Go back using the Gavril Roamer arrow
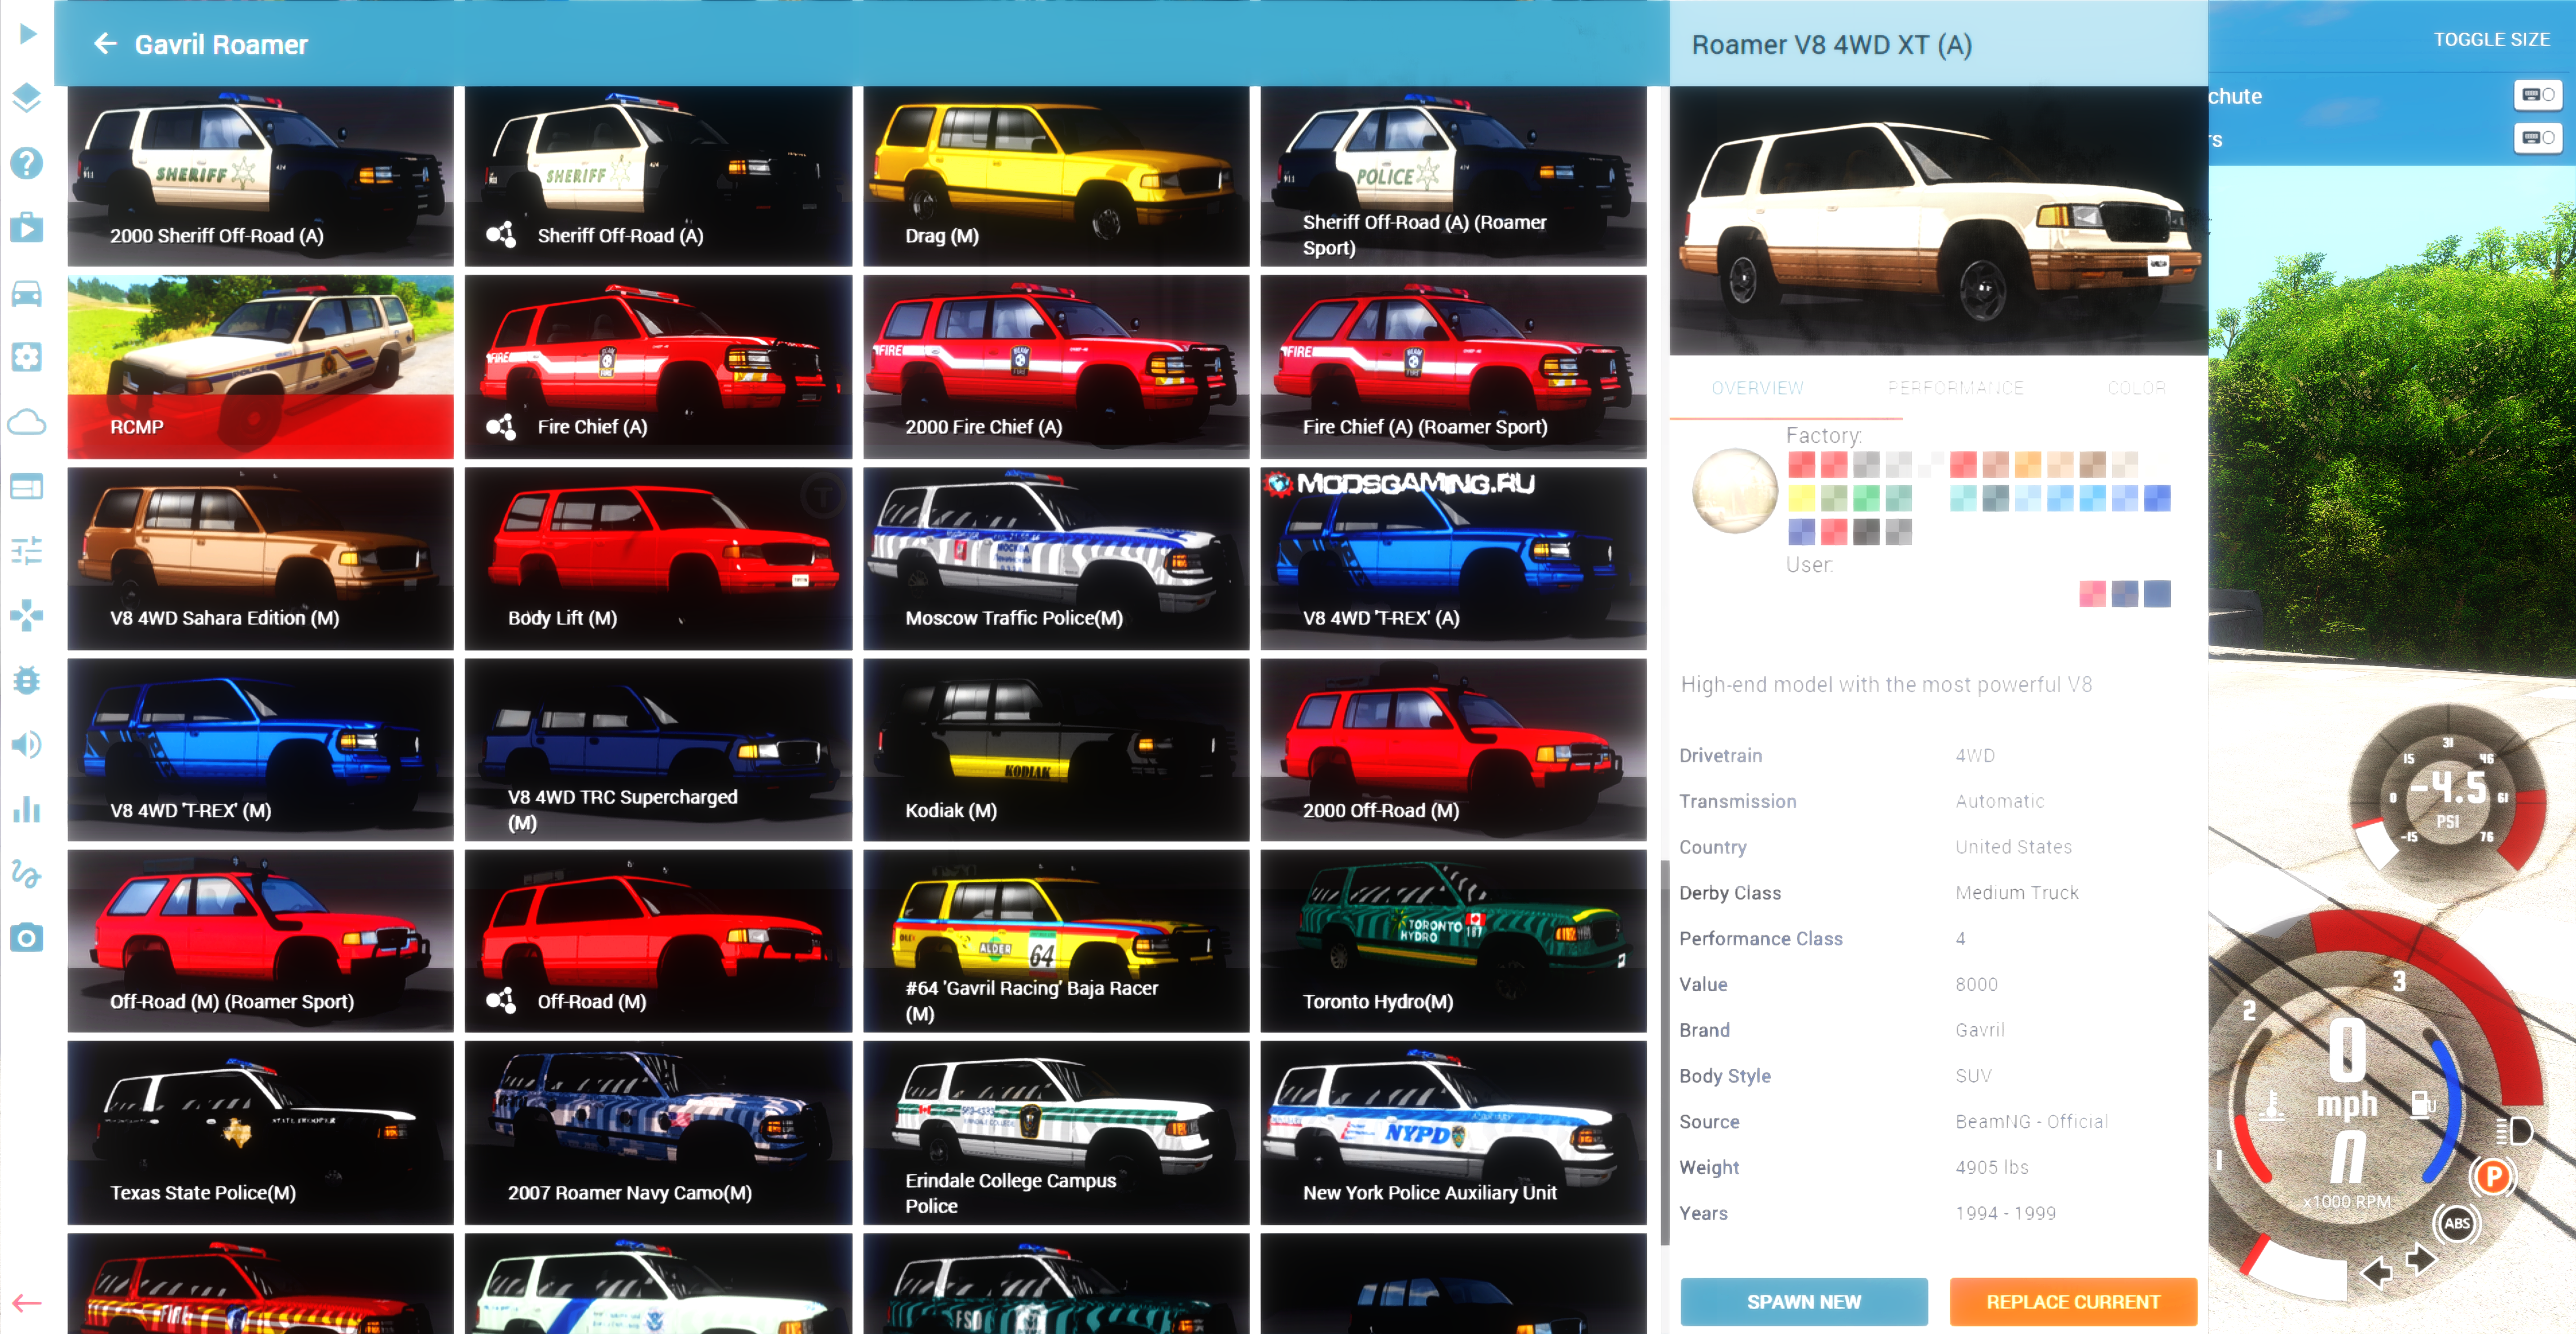 [105, 44]
